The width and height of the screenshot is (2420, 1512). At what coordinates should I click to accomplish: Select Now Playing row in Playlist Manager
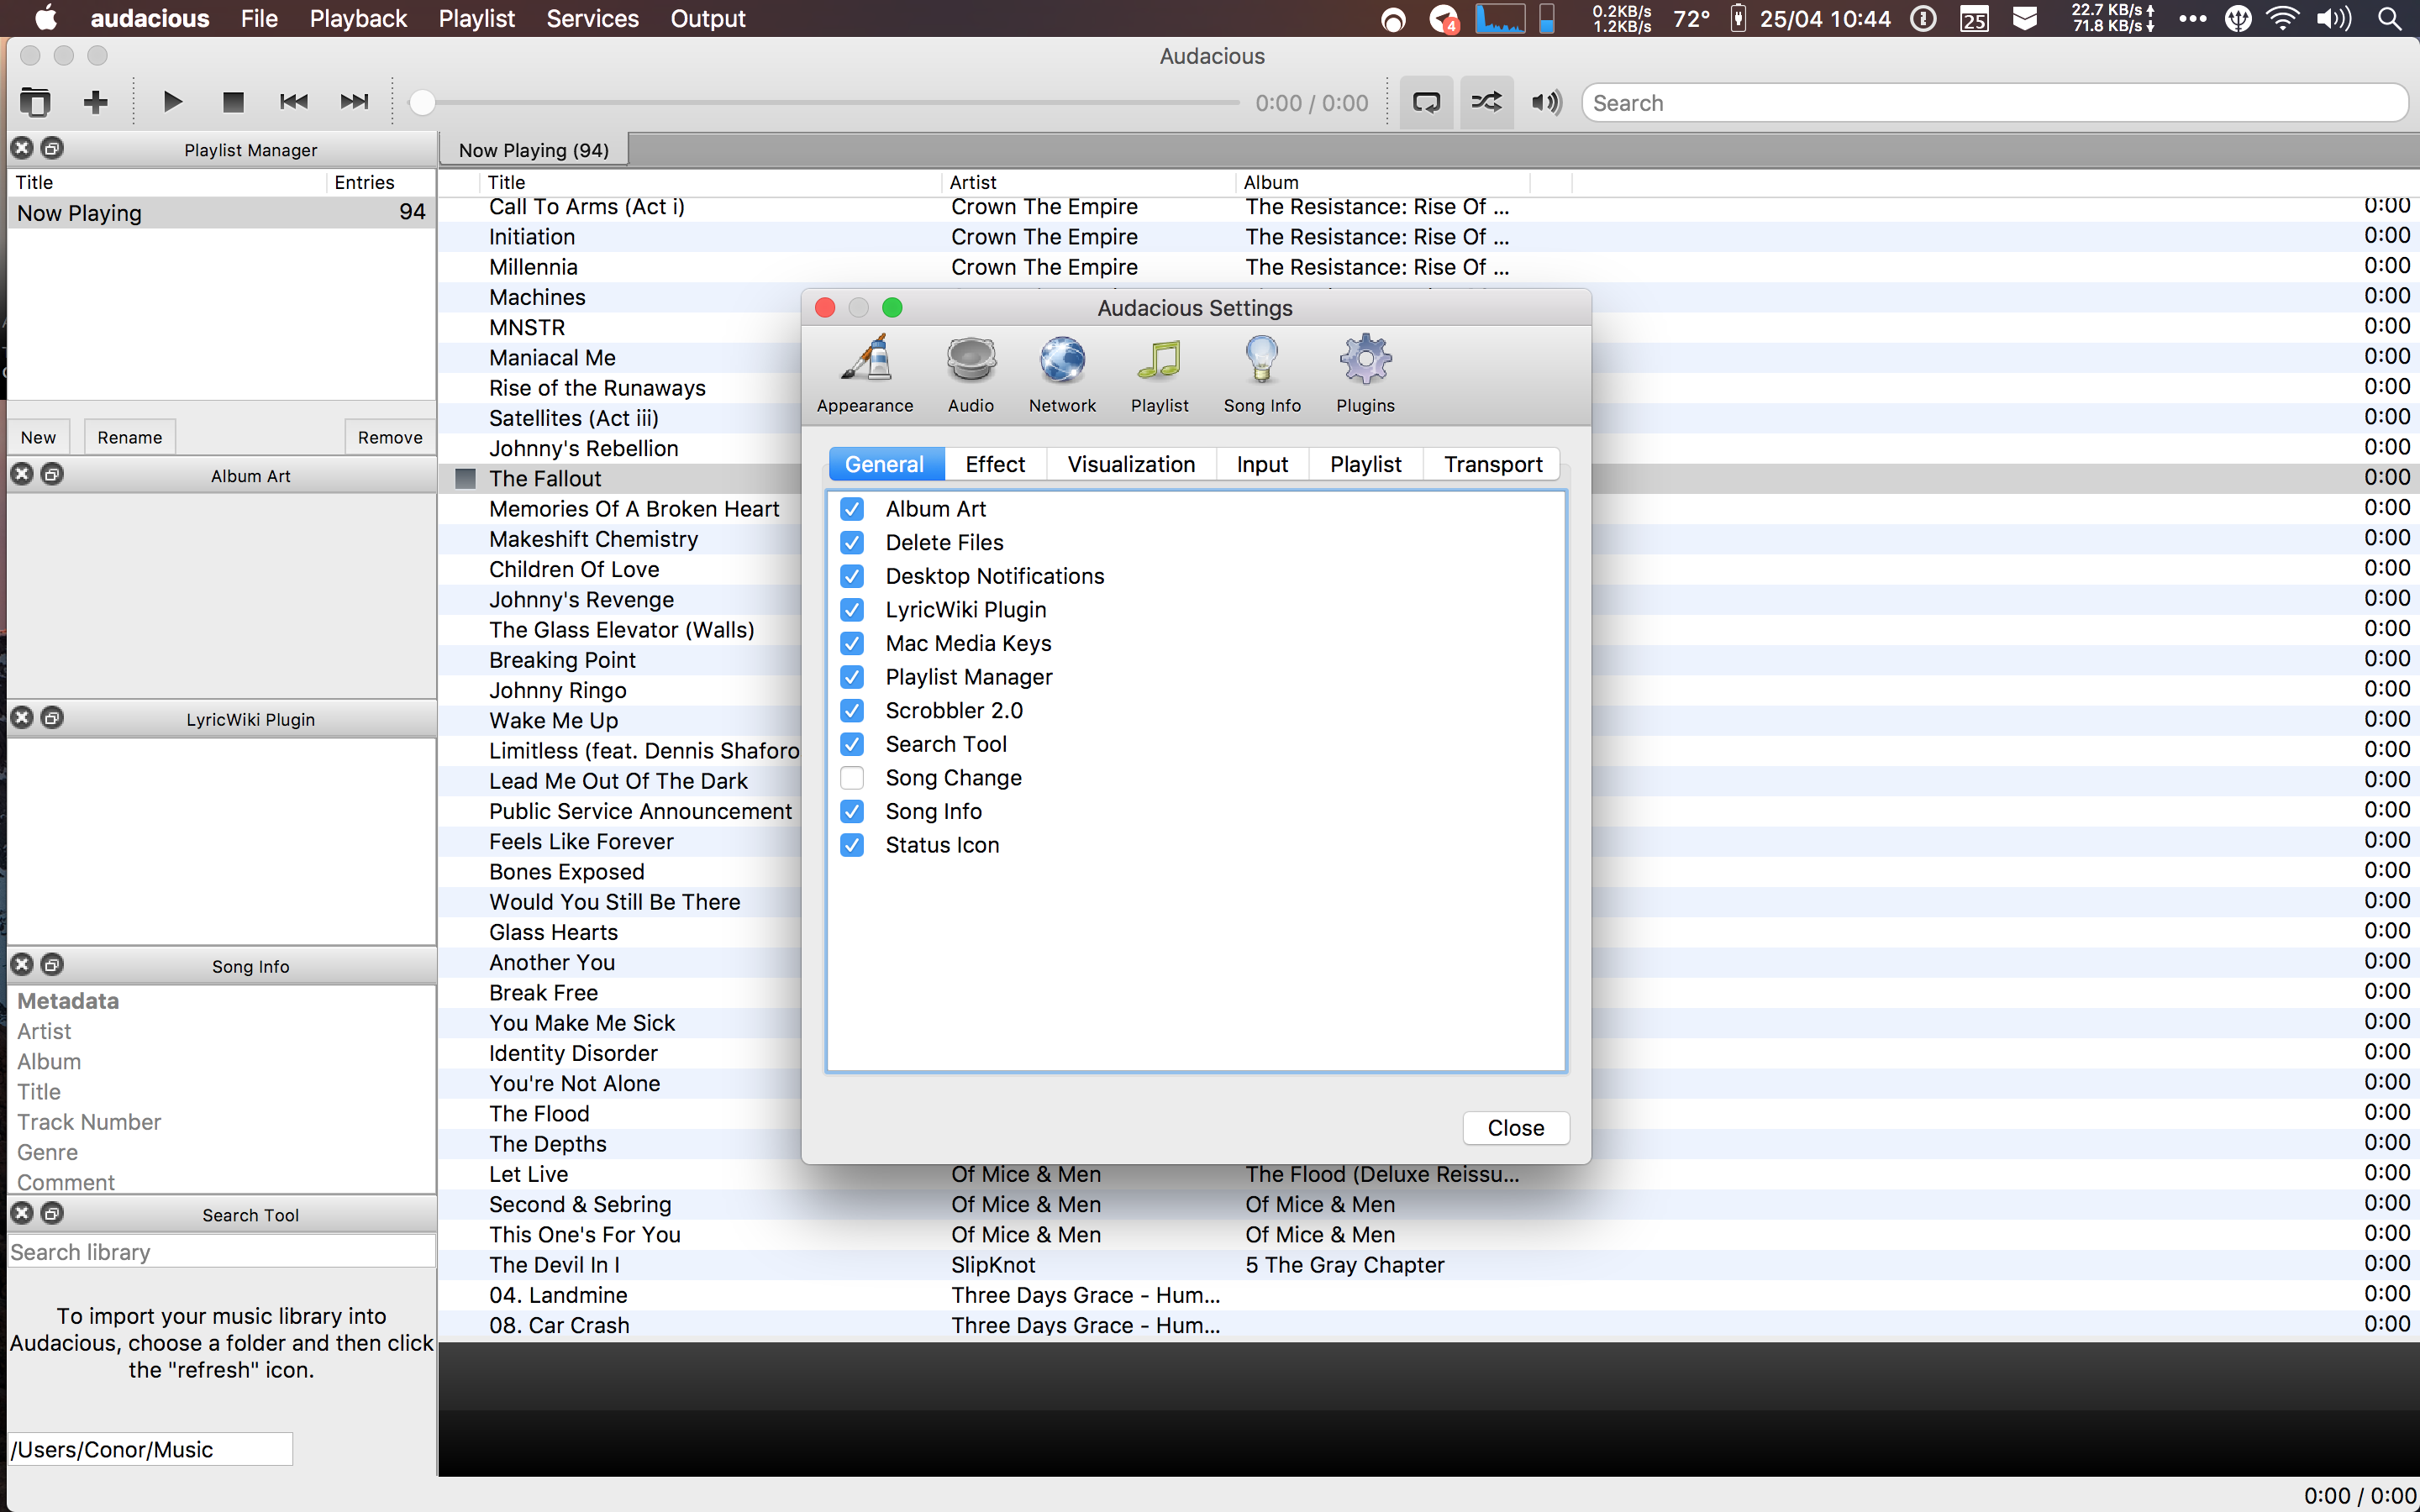(x=221, y=213)
